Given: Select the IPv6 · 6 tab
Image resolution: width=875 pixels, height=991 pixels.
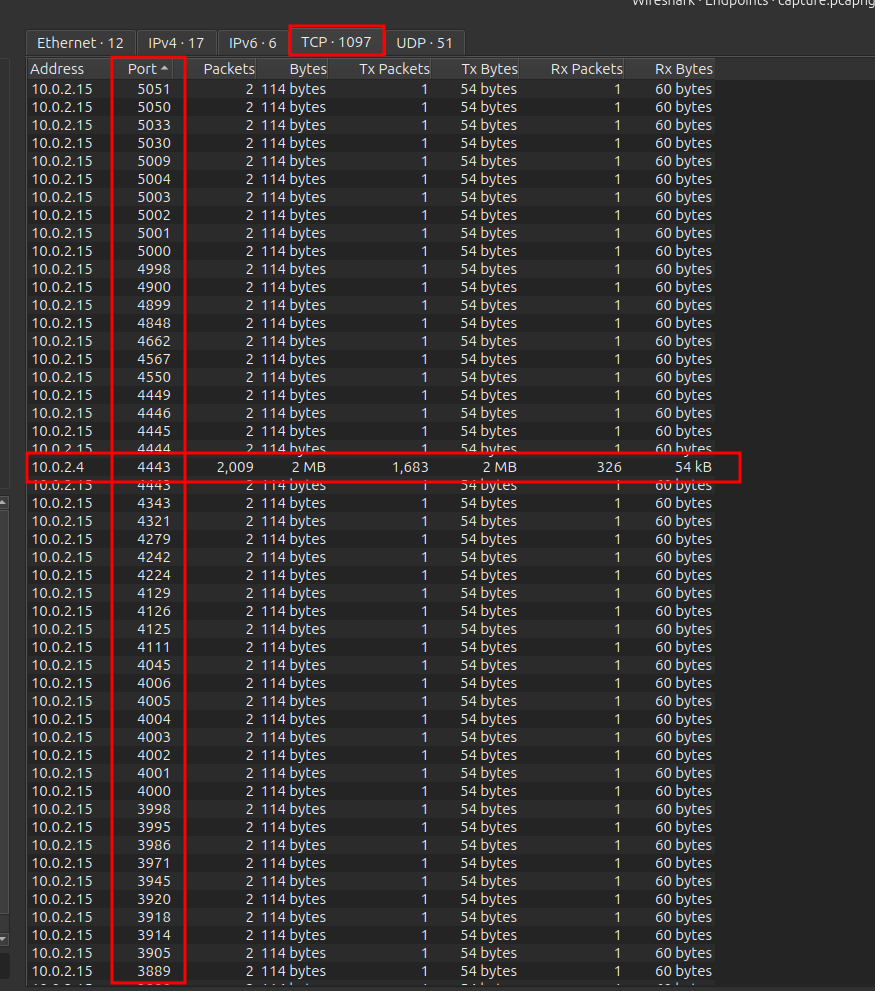Looking at the screenshot, I should [x=252, y=43].
